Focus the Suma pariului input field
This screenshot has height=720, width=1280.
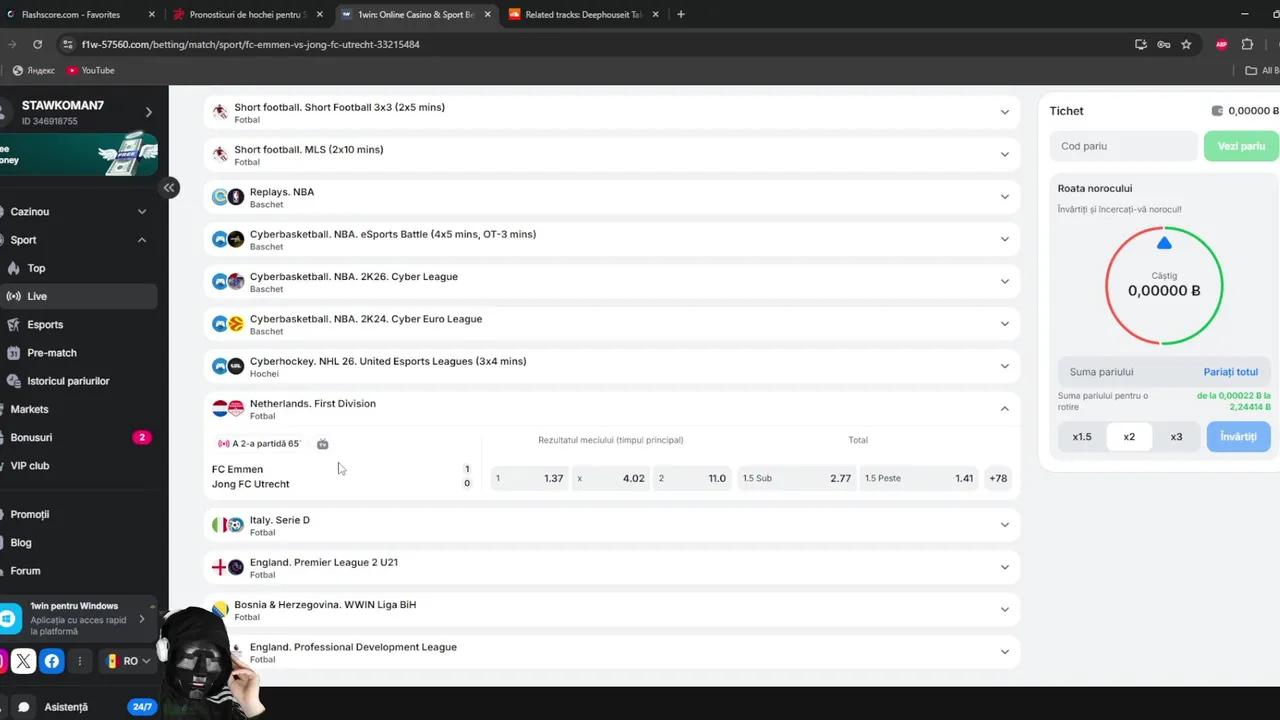(1127, 372)
